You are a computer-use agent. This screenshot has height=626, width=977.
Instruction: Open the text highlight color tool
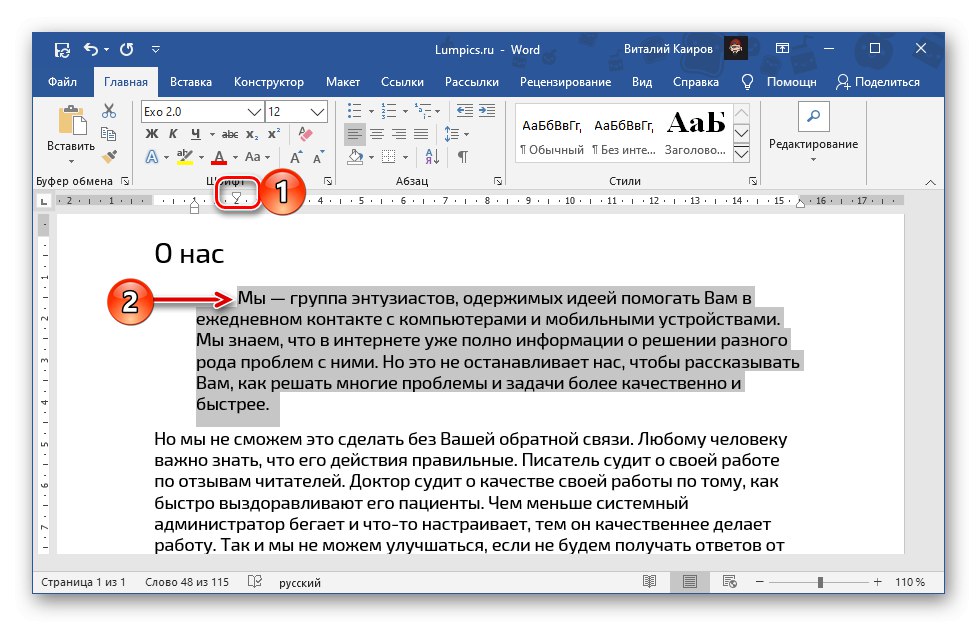184,157
